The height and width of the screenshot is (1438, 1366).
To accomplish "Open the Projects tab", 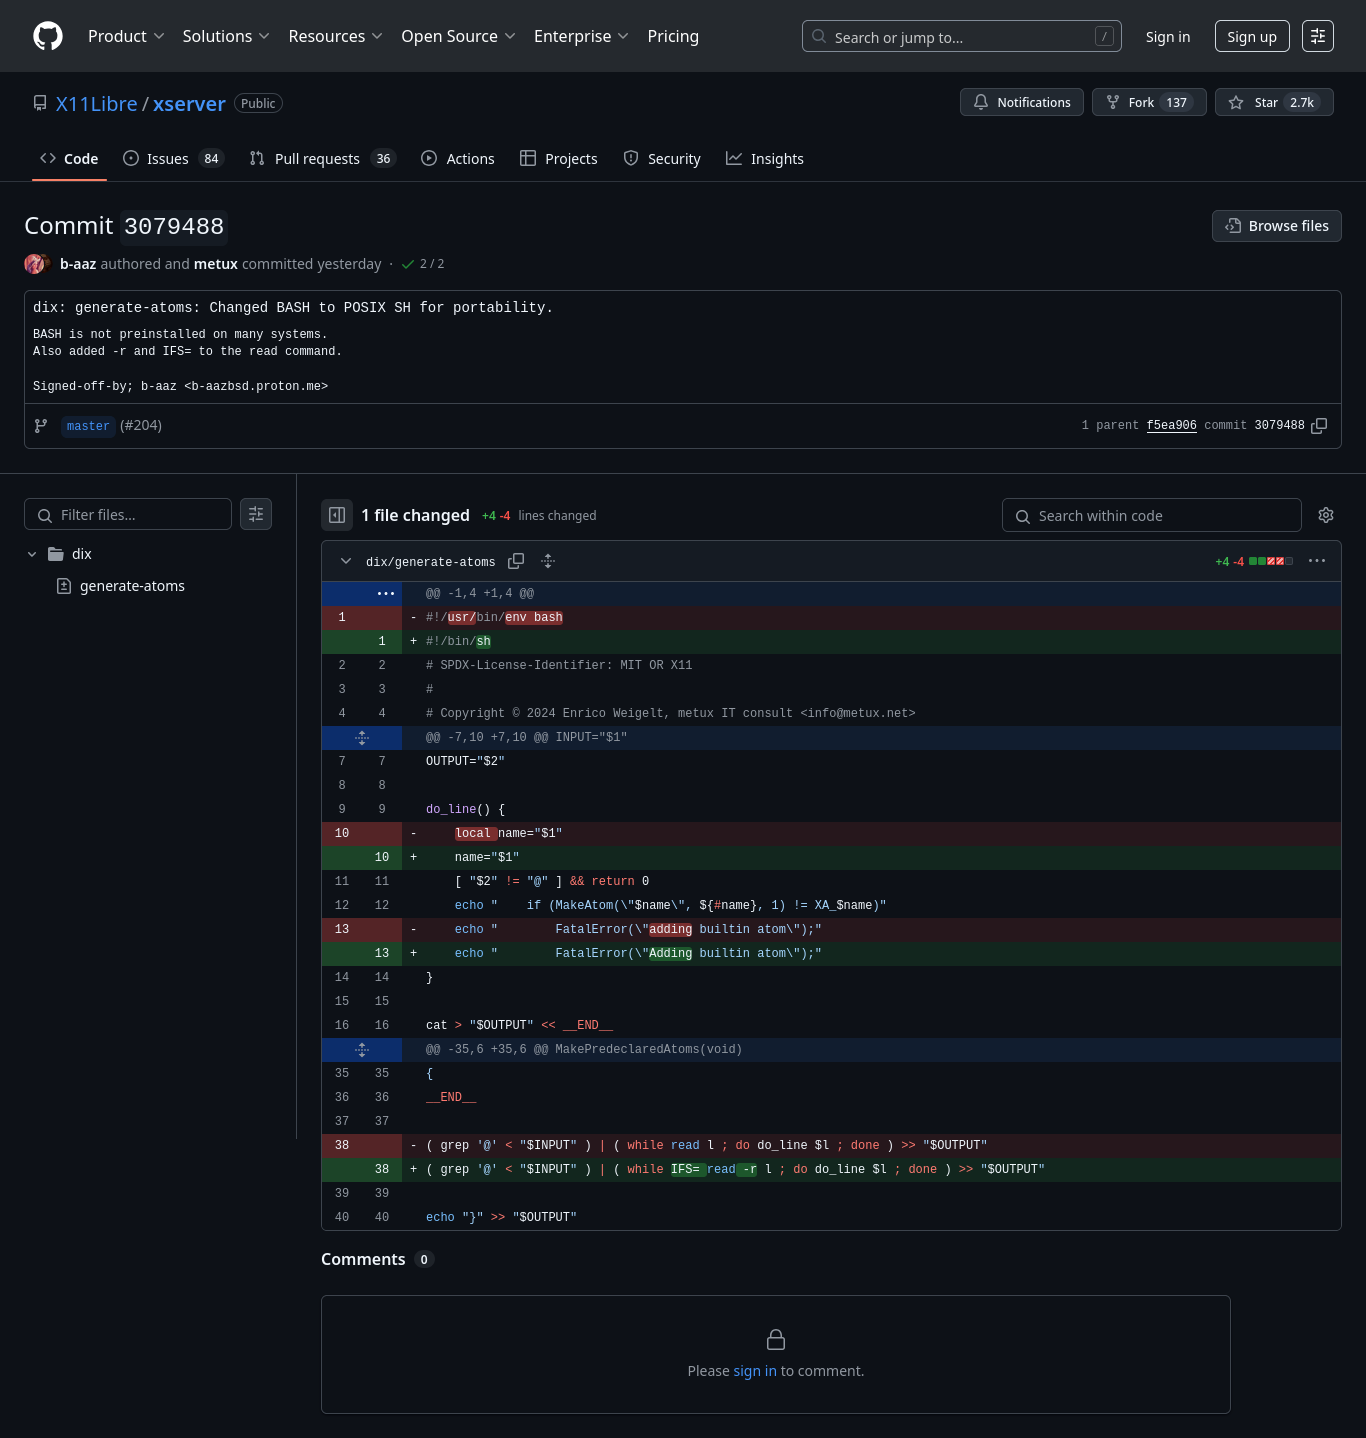I will pyautogui.click(x=559, y=159).
